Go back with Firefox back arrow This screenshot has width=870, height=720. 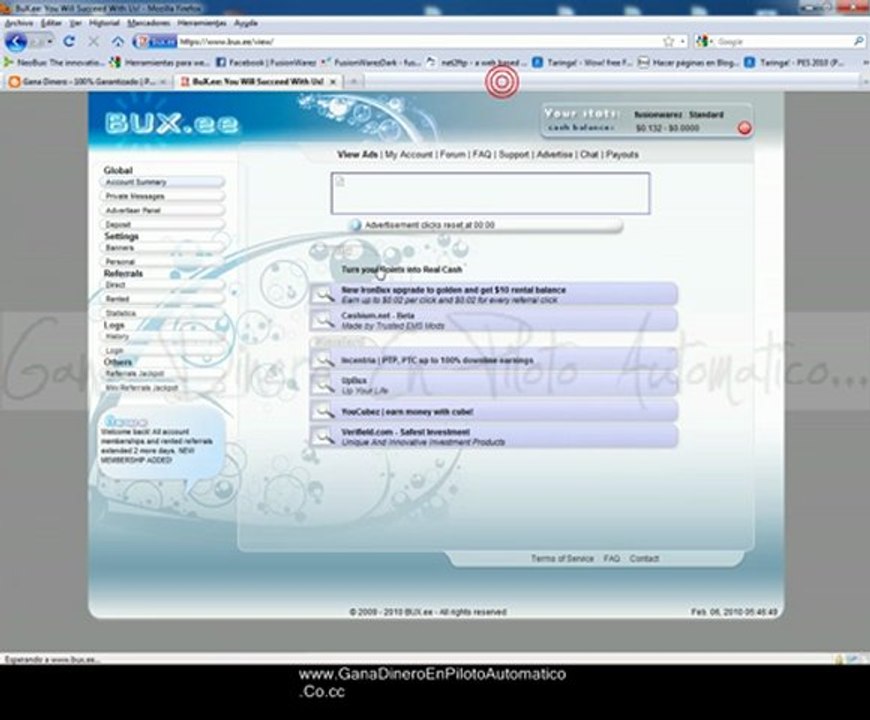pyautogui.click(x=16, y=42)
